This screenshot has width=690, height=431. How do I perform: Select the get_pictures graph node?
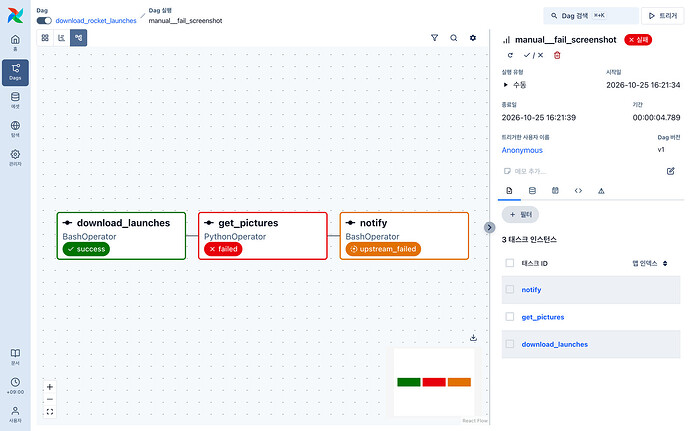click(263, 236)
